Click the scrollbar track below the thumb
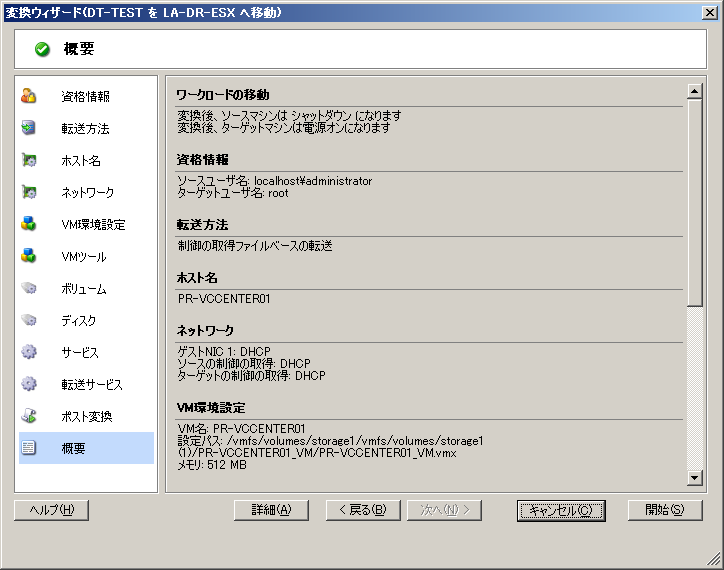Viewport: 724px width, 570px height. [694, 388]
